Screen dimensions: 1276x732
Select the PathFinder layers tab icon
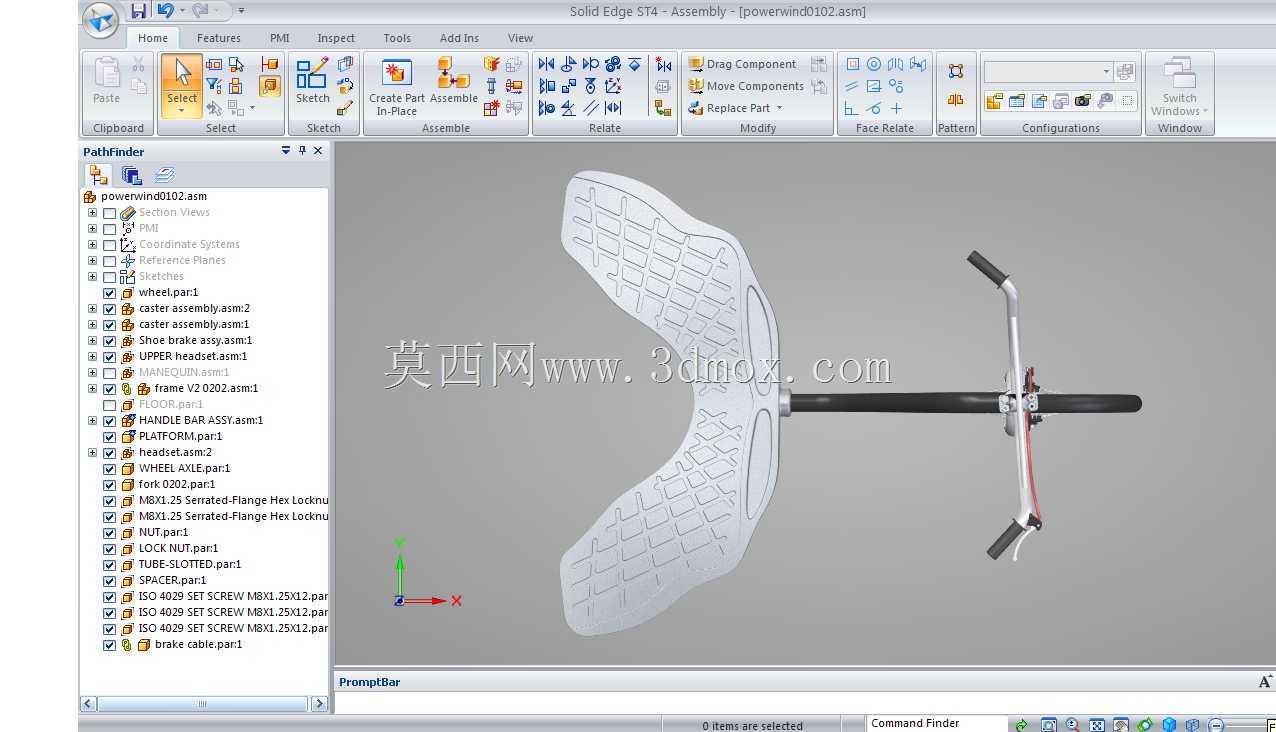point(164,175)
